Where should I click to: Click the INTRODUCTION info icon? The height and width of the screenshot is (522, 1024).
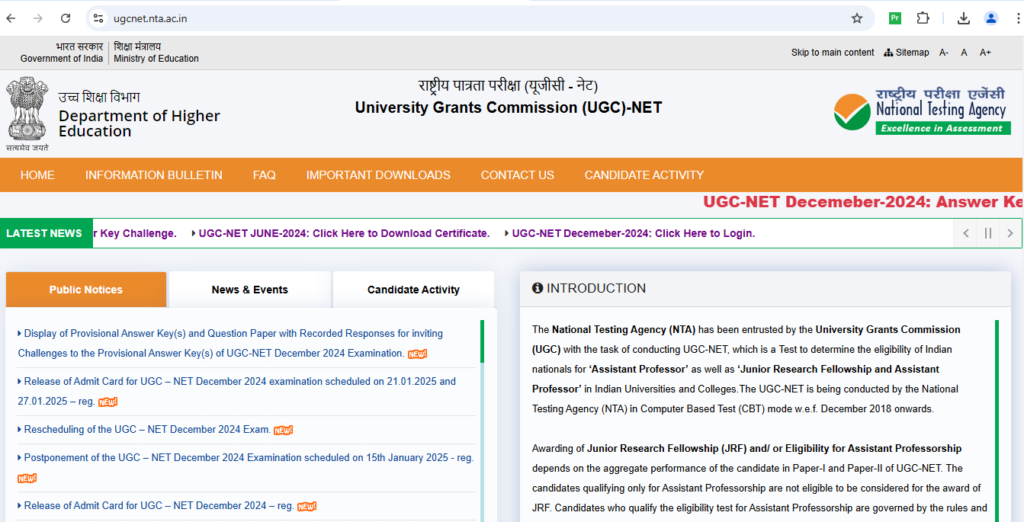coord(537,288)
